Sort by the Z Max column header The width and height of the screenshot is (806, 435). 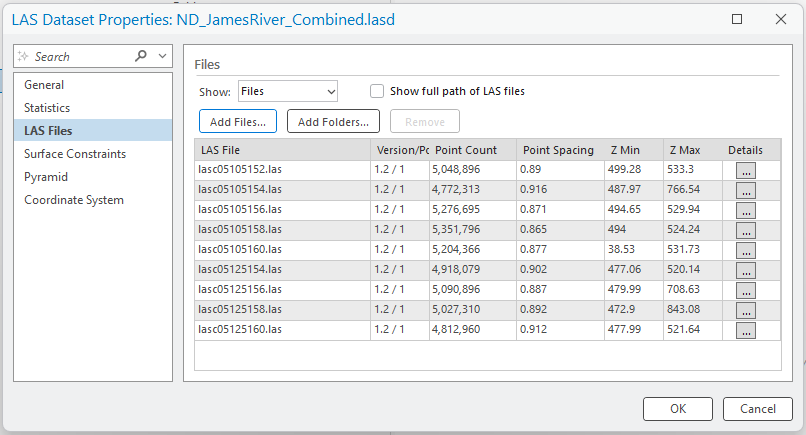point(693,150)
